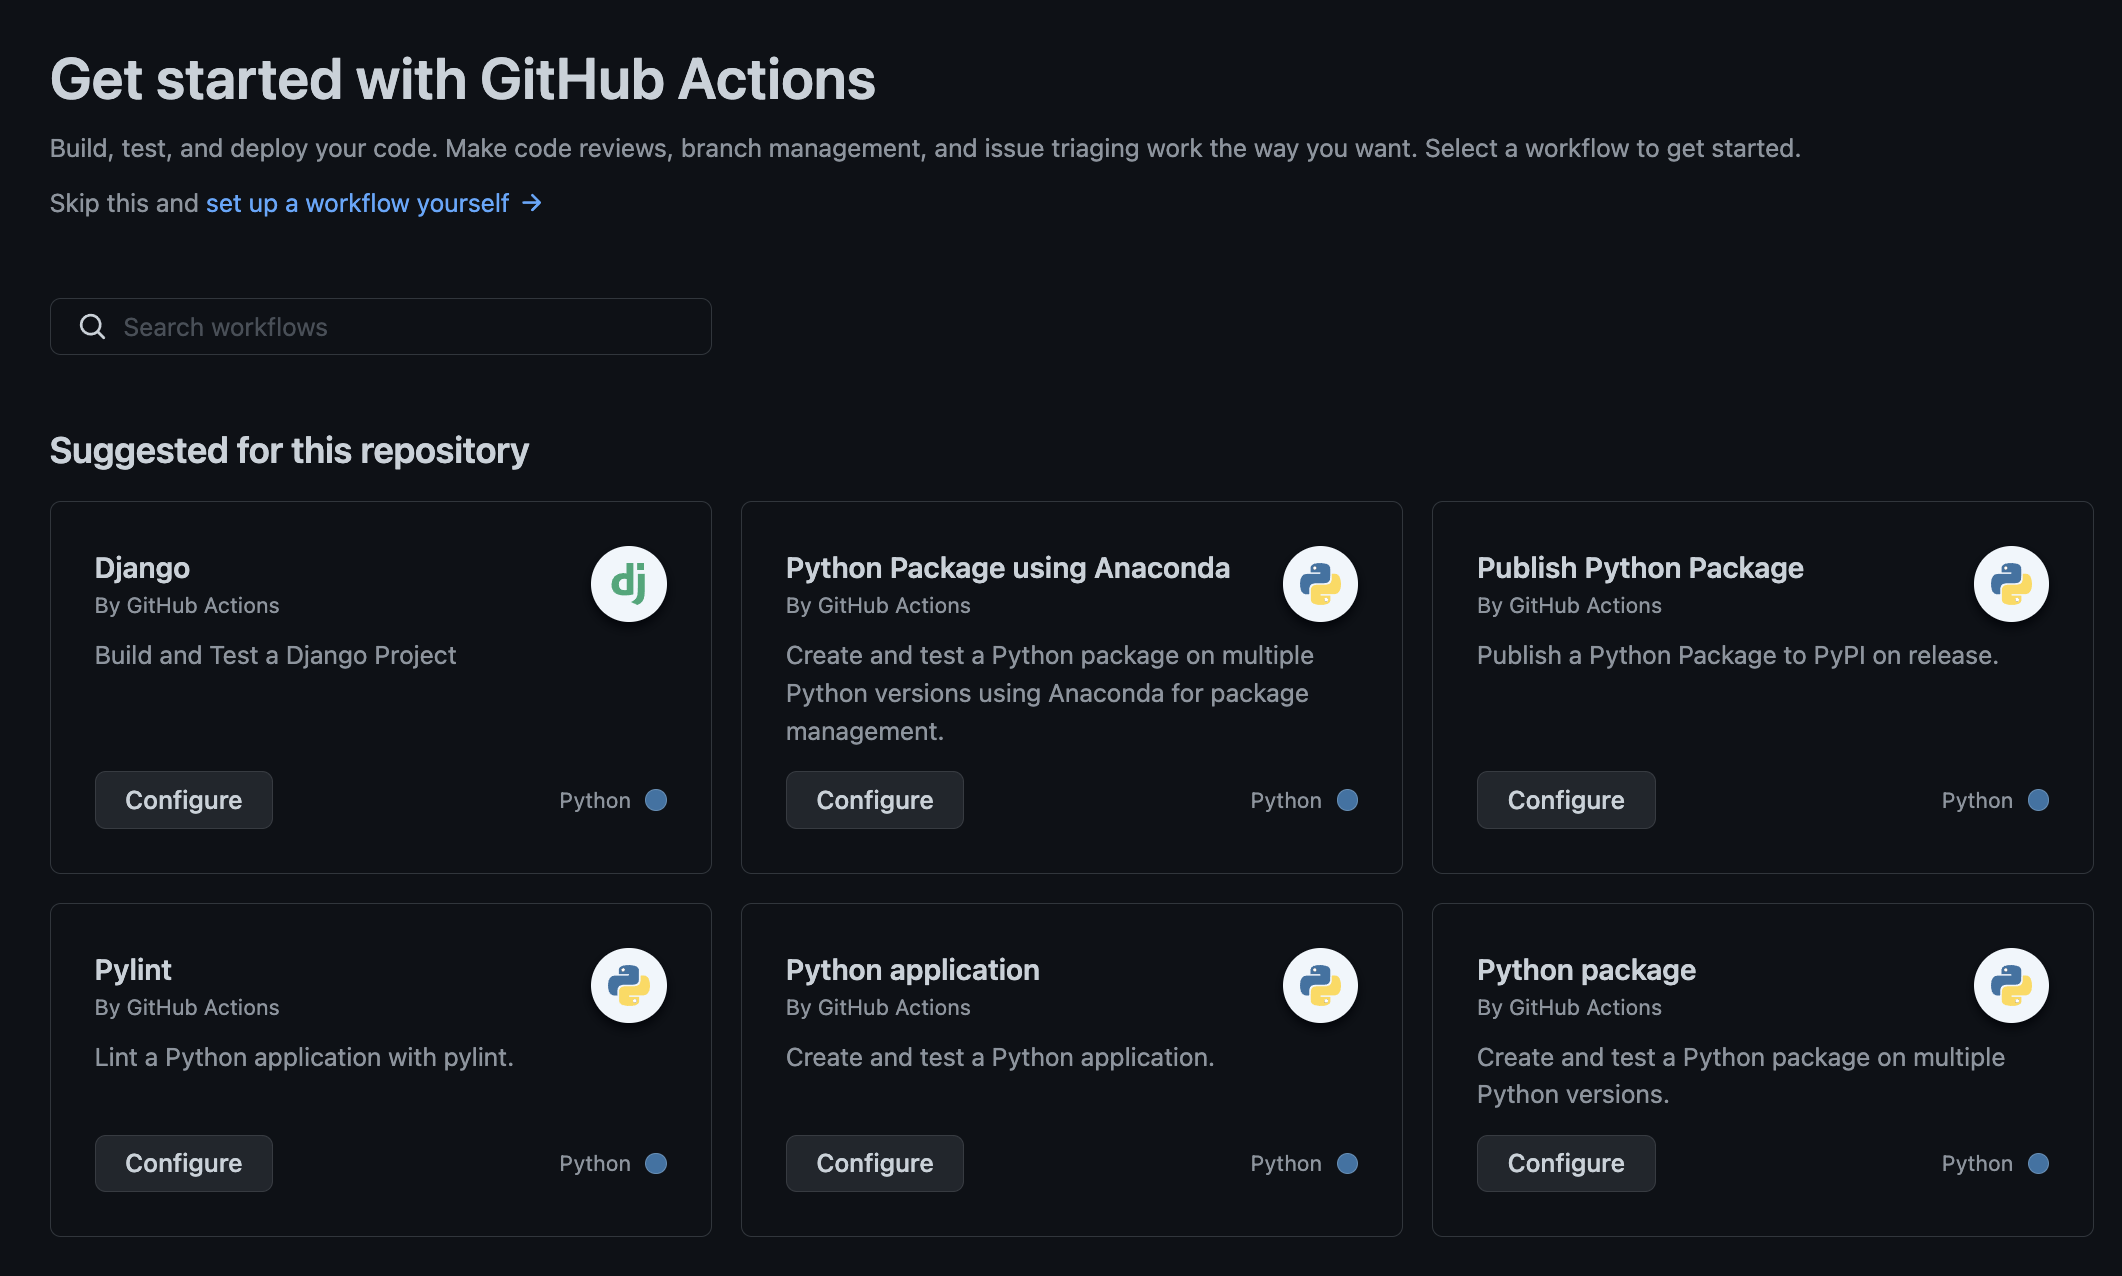The width and height of the screenshot is (2122, 1276).
Task: Open set up a workflow yourself link
Action: (357, 203)
